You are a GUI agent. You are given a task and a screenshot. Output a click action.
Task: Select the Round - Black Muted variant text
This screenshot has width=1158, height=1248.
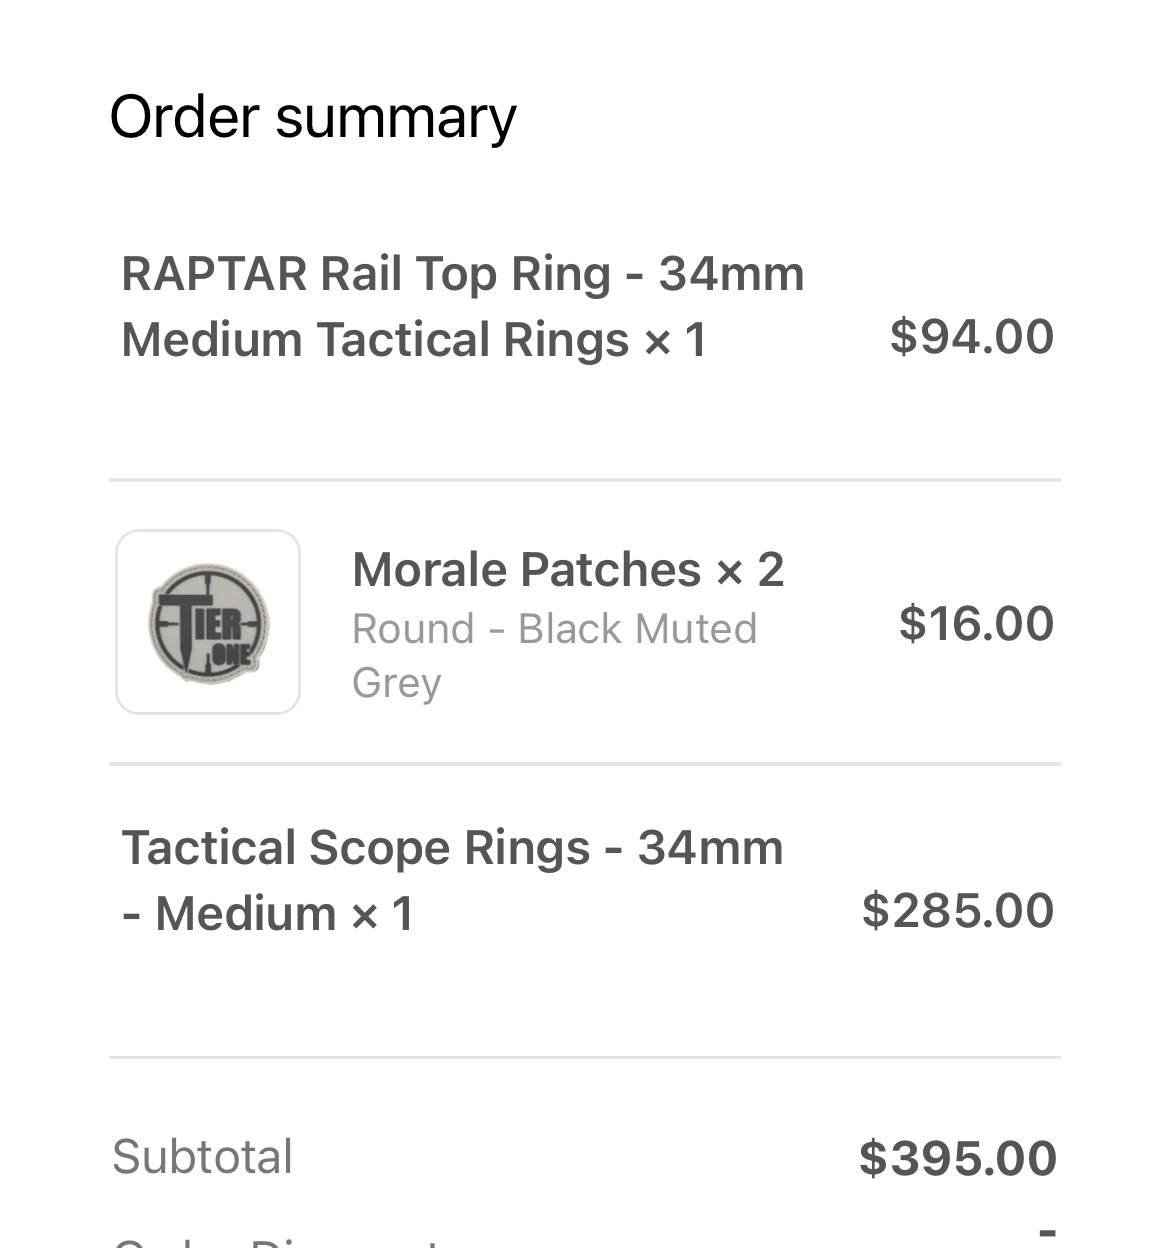click(554, 629)
